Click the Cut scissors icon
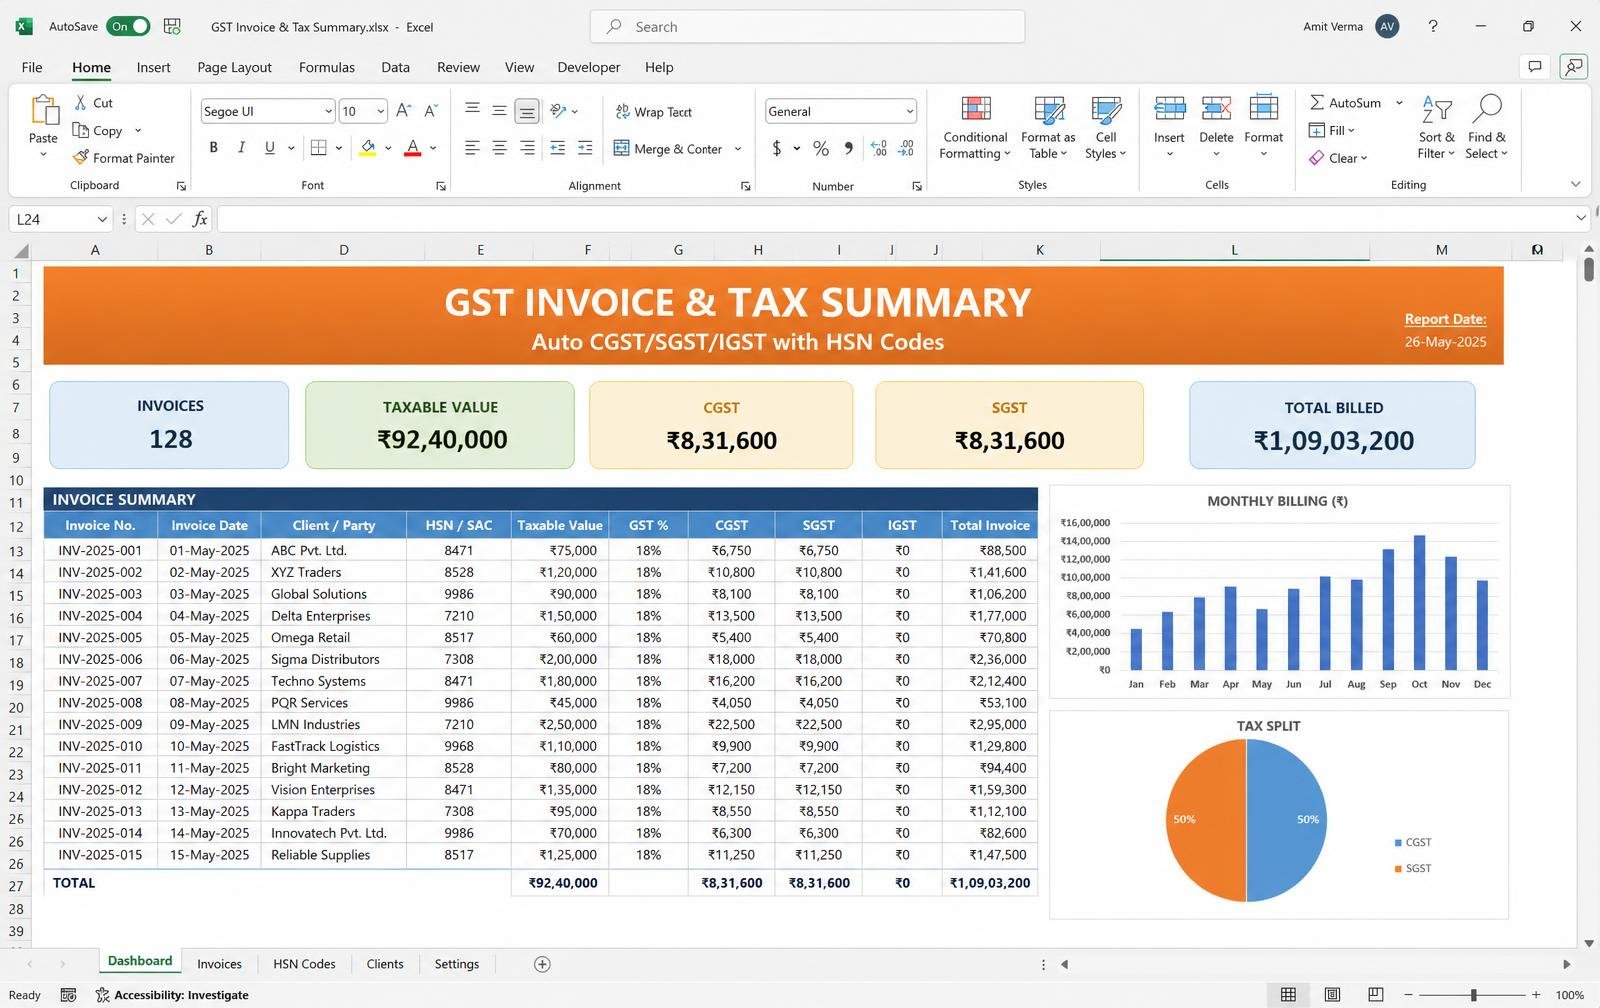Viewport: 1600px width, 1008px height. point(81,103)
